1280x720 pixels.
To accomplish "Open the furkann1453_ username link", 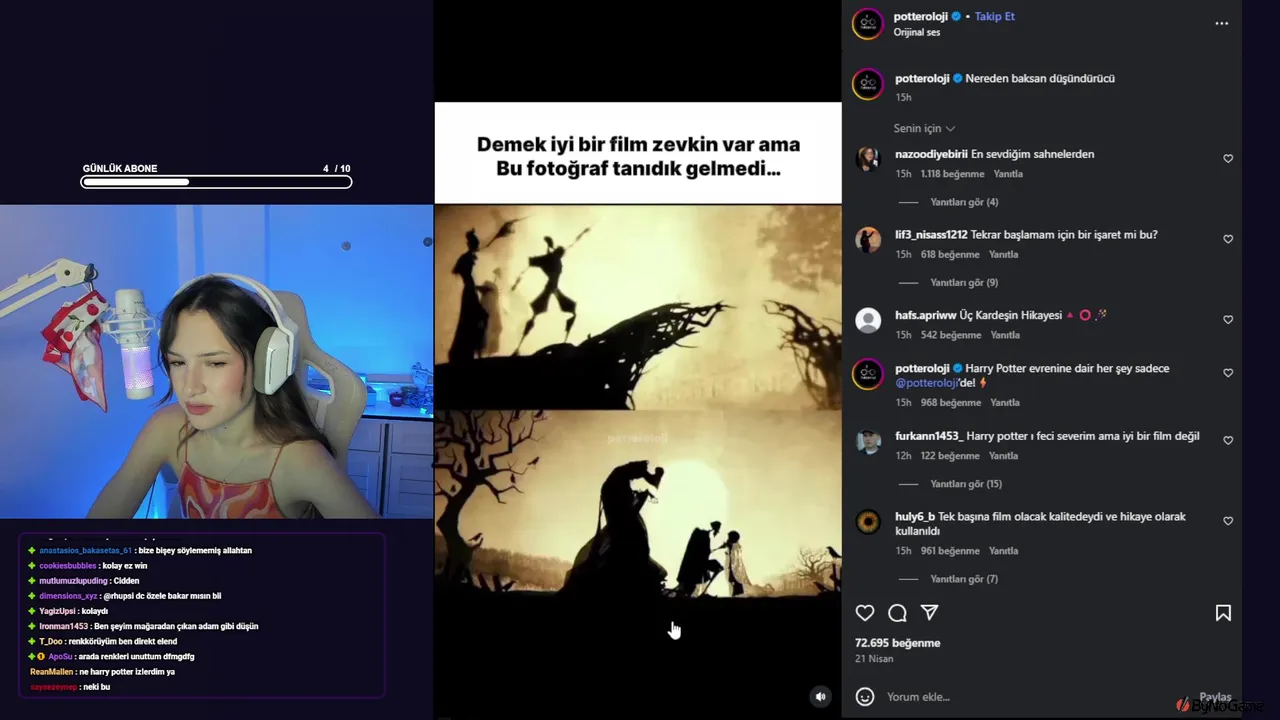I will [x=929, y=436].
